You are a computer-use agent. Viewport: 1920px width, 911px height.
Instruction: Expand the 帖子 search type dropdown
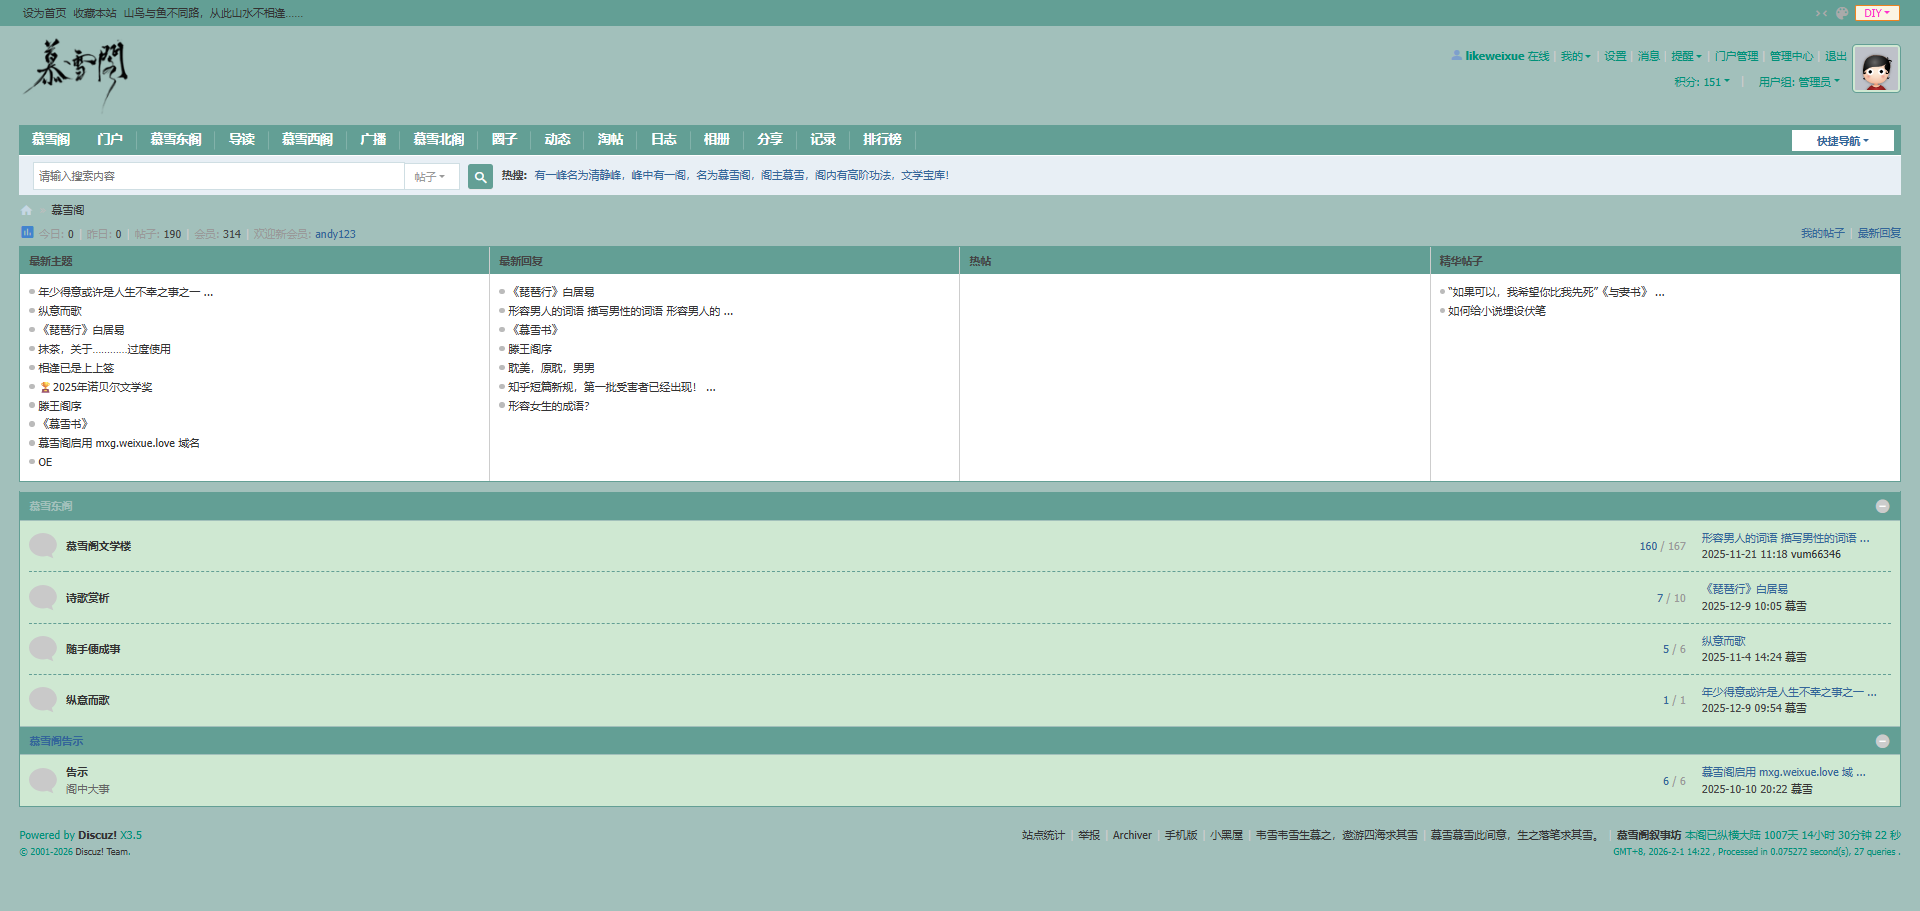430,177
